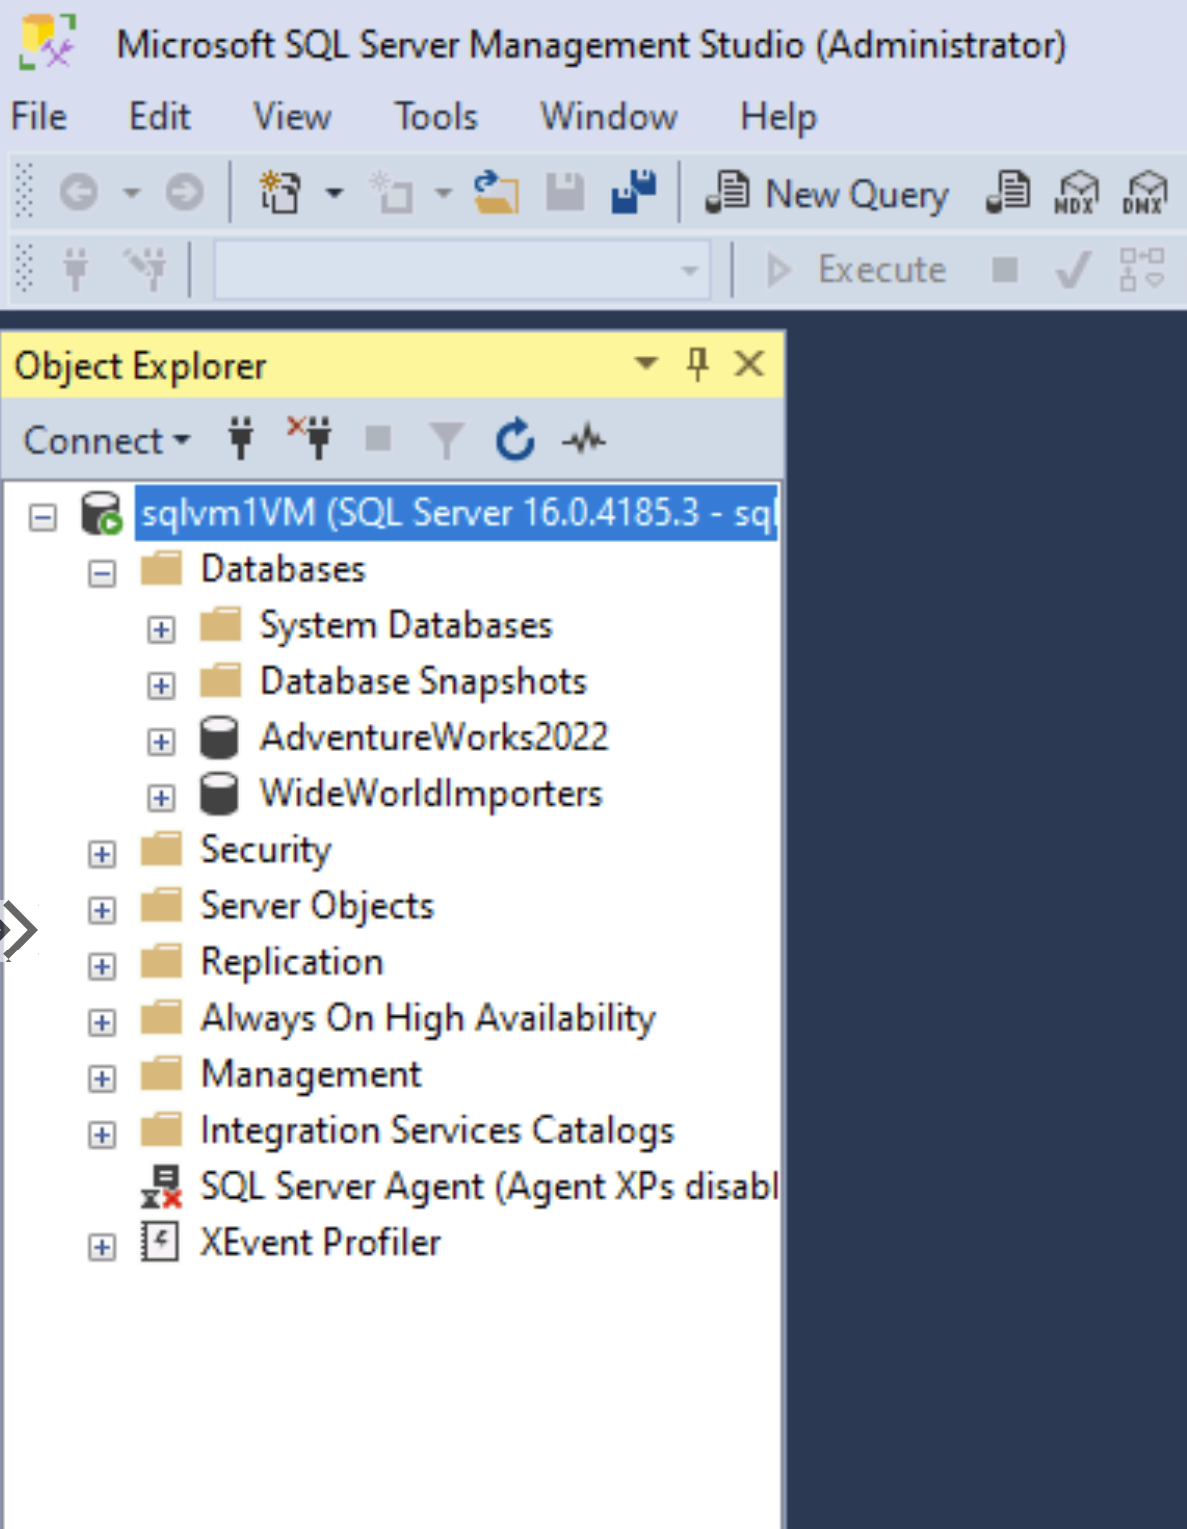Click the MDX query icon
Viewport: 1187px width, 1529px height.
point(1076,192)
